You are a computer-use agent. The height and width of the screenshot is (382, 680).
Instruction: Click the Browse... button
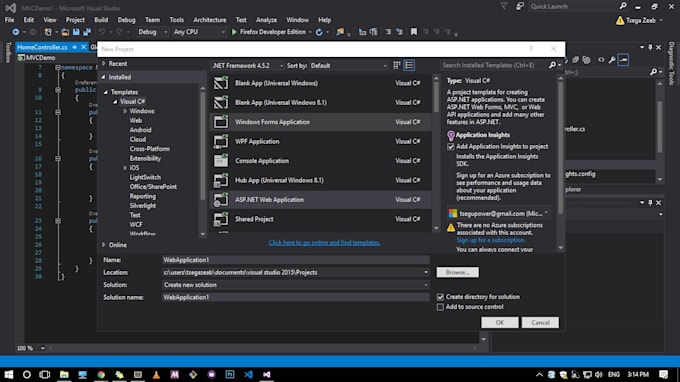(458, 272)
